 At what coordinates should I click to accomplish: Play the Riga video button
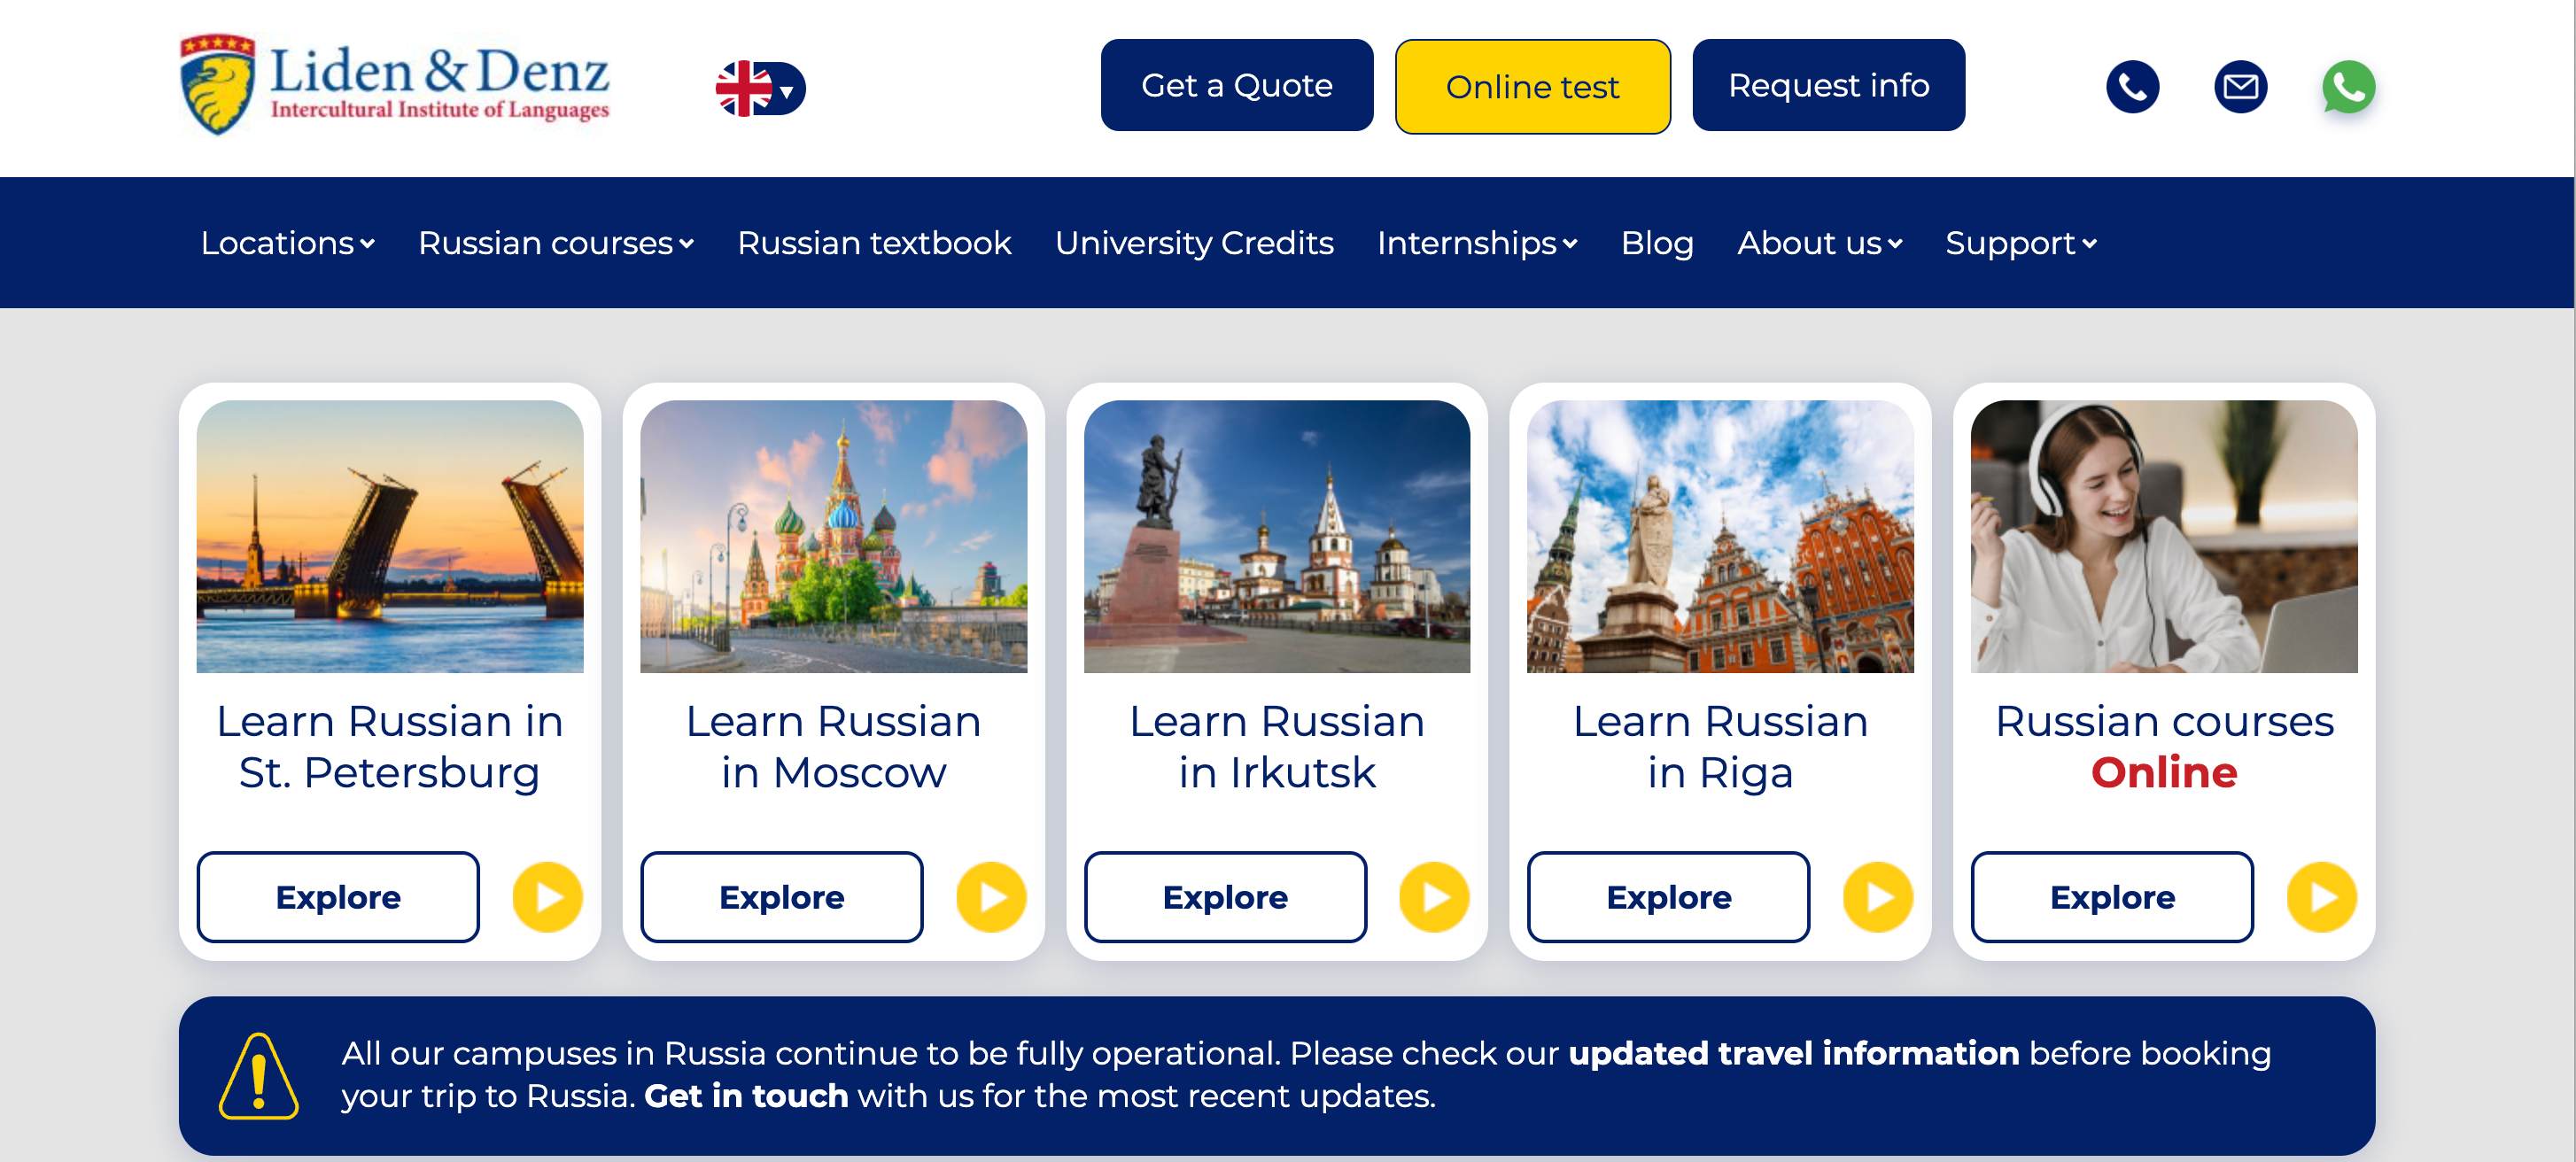pos(1878,897)
